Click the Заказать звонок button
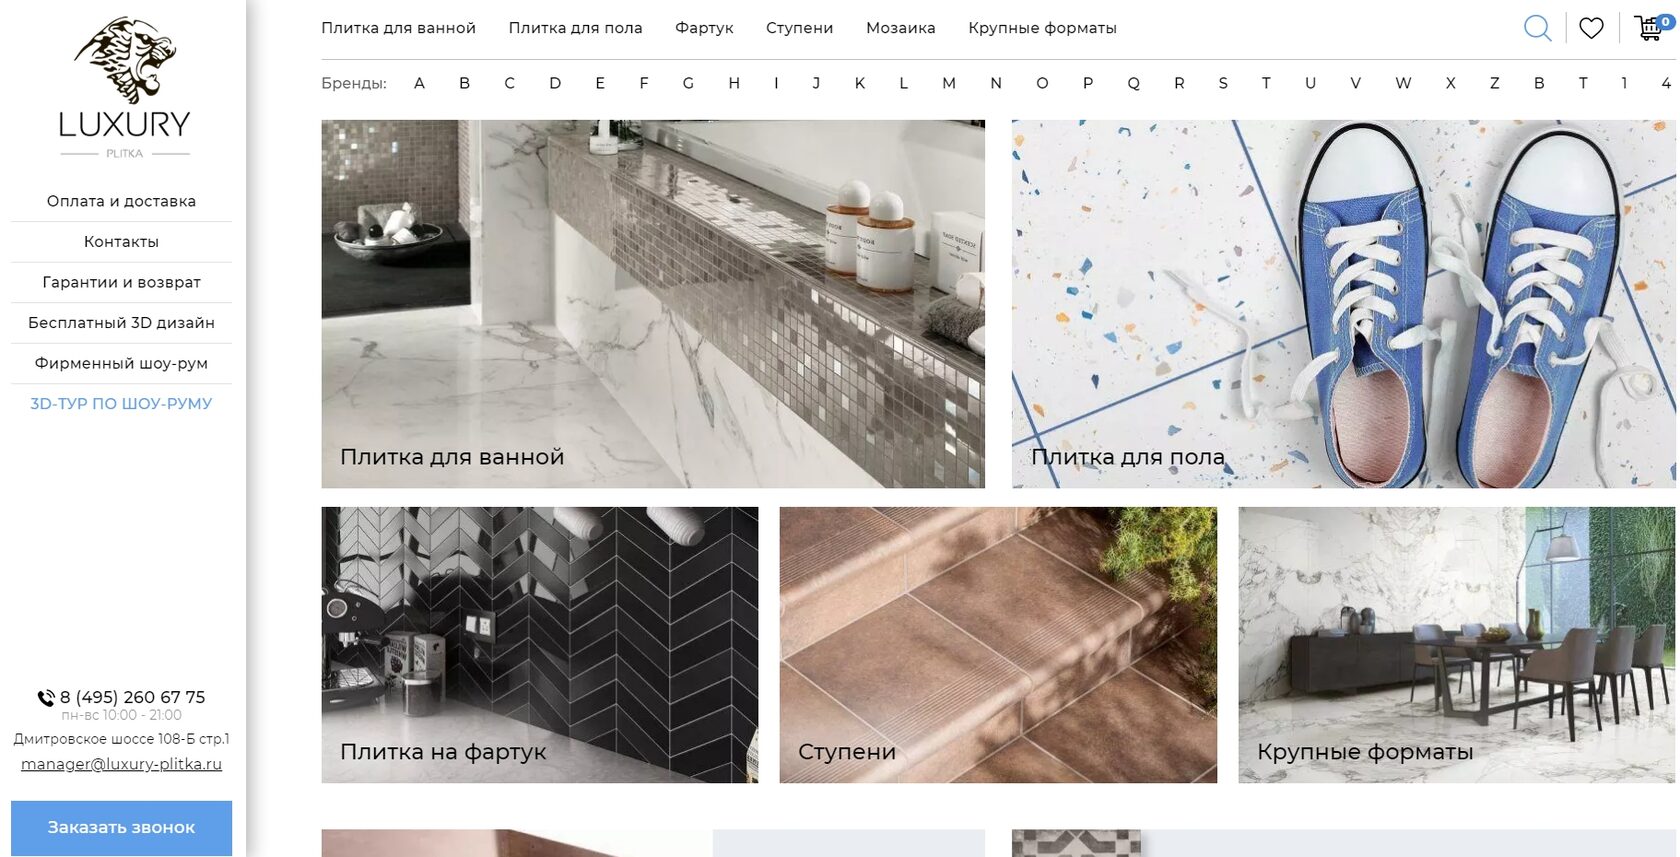The image size is (1680, 857). (121, 828)
